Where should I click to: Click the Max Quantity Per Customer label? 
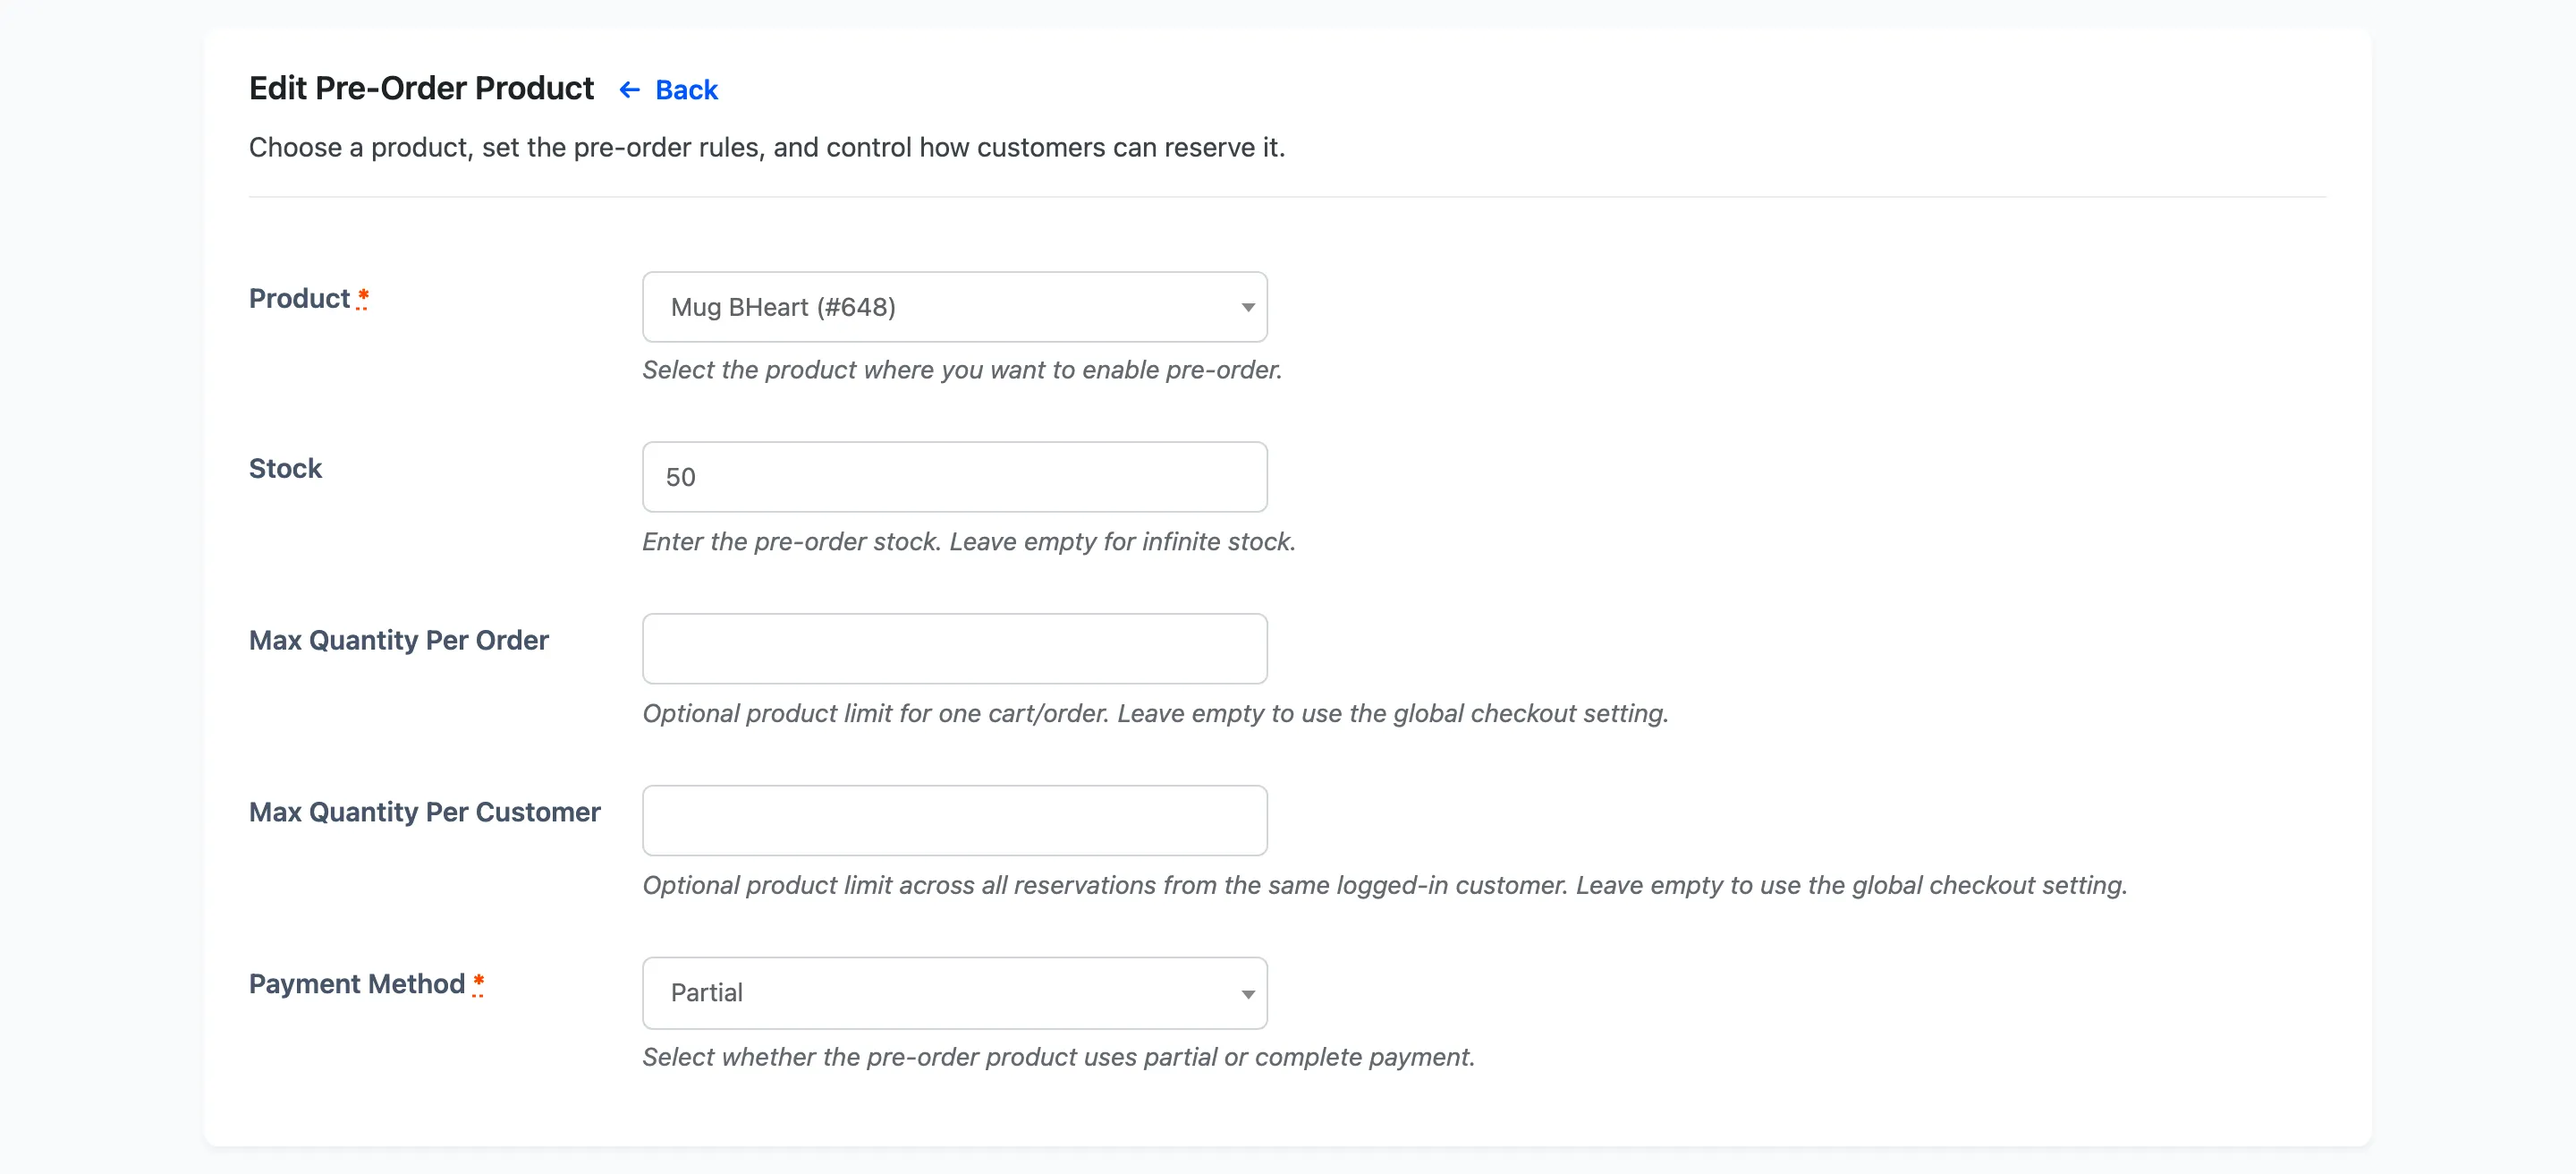click(424, 812)
